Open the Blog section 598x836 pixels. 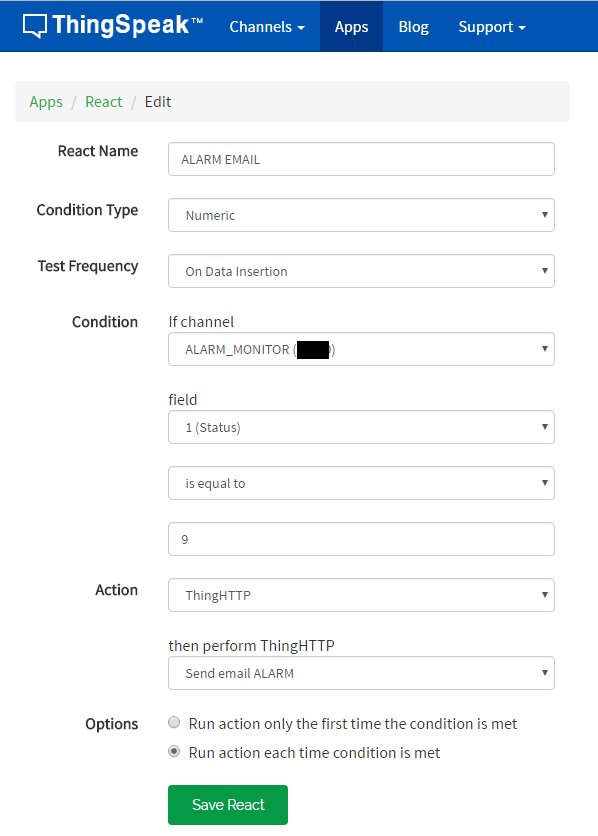click(x=413, y=27)
